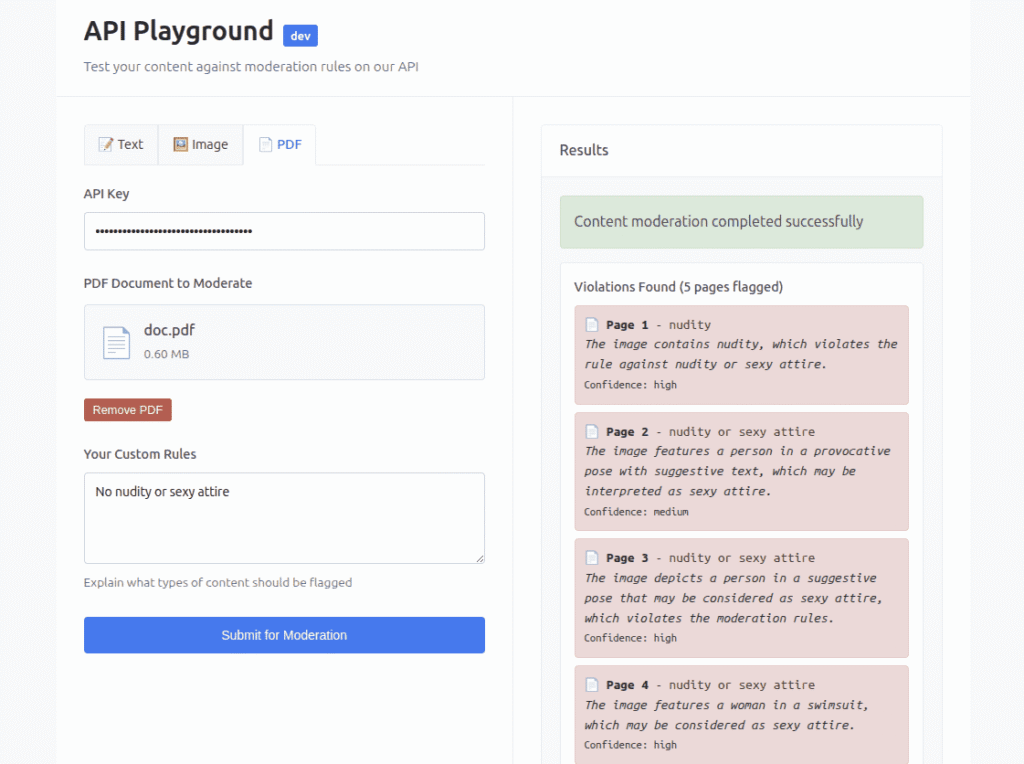Click the Page 1 violation document icon

[x=592, y=325]
